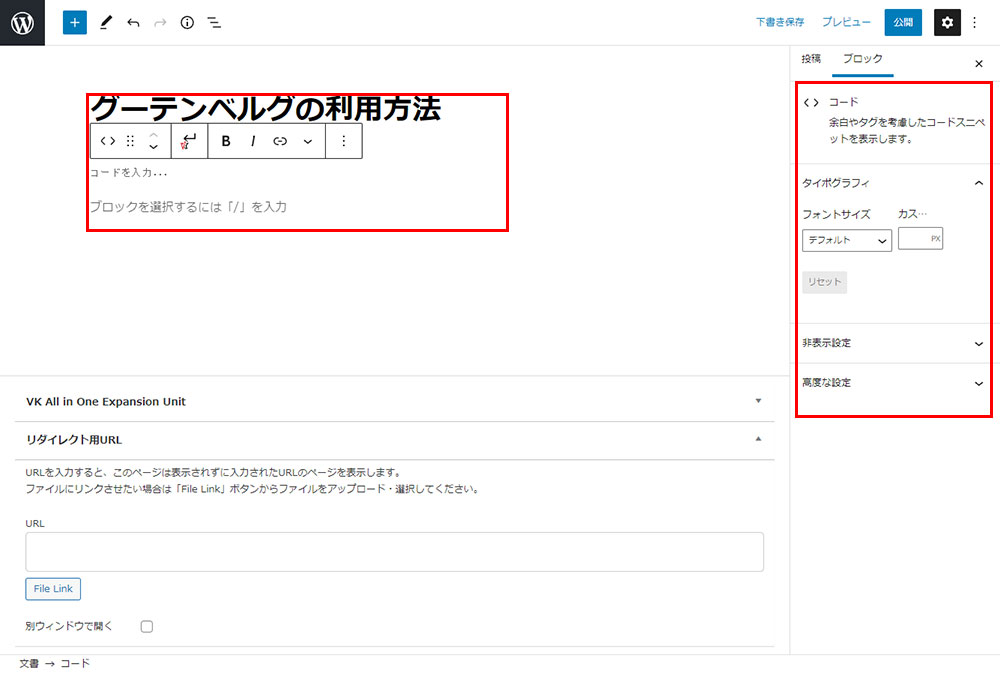Click the 公開 publish button

(x=903, y=22)
